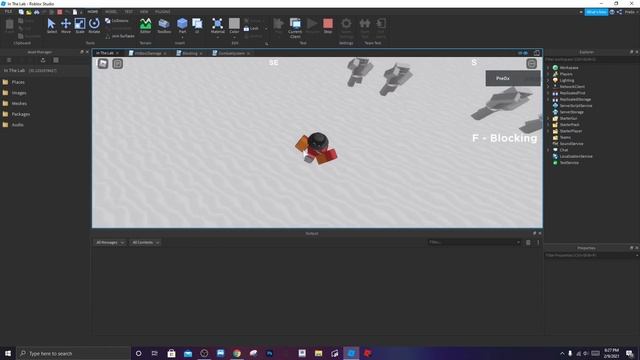Toggle the Collisions option
This screenshot has height=360, width=640.
[x=117, y=20]
